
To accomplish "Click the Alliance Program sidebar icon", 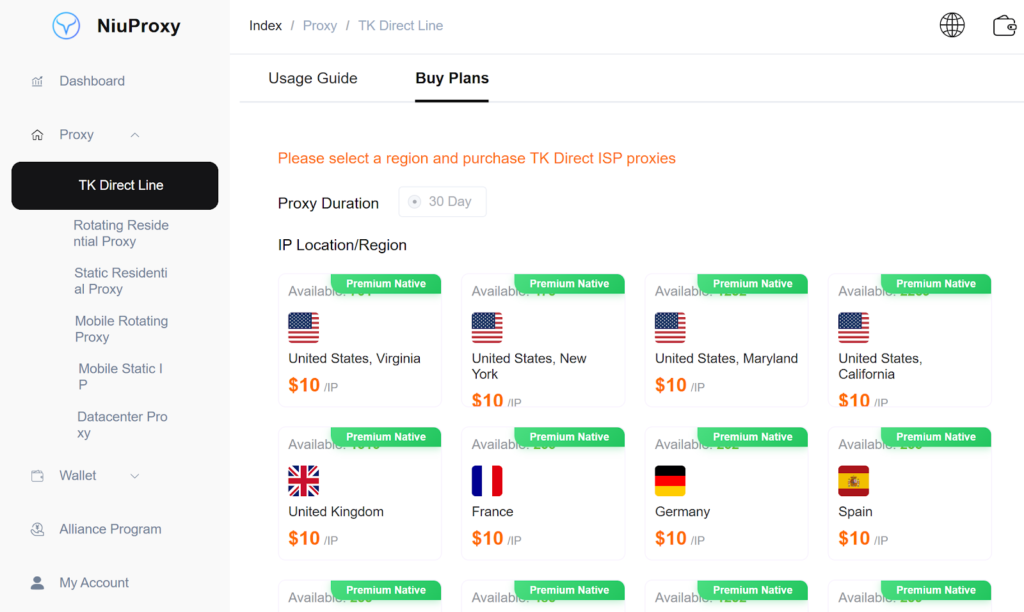I will pos(38,529).
